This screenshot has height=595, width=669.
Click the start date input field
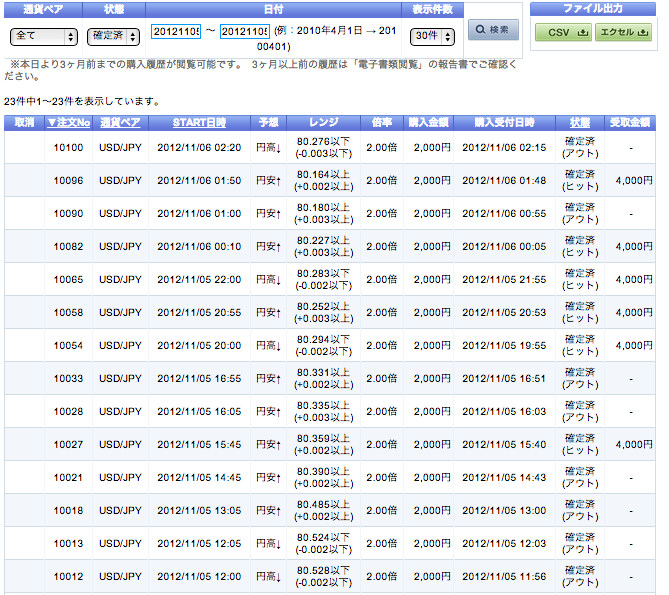pos(176,32)
